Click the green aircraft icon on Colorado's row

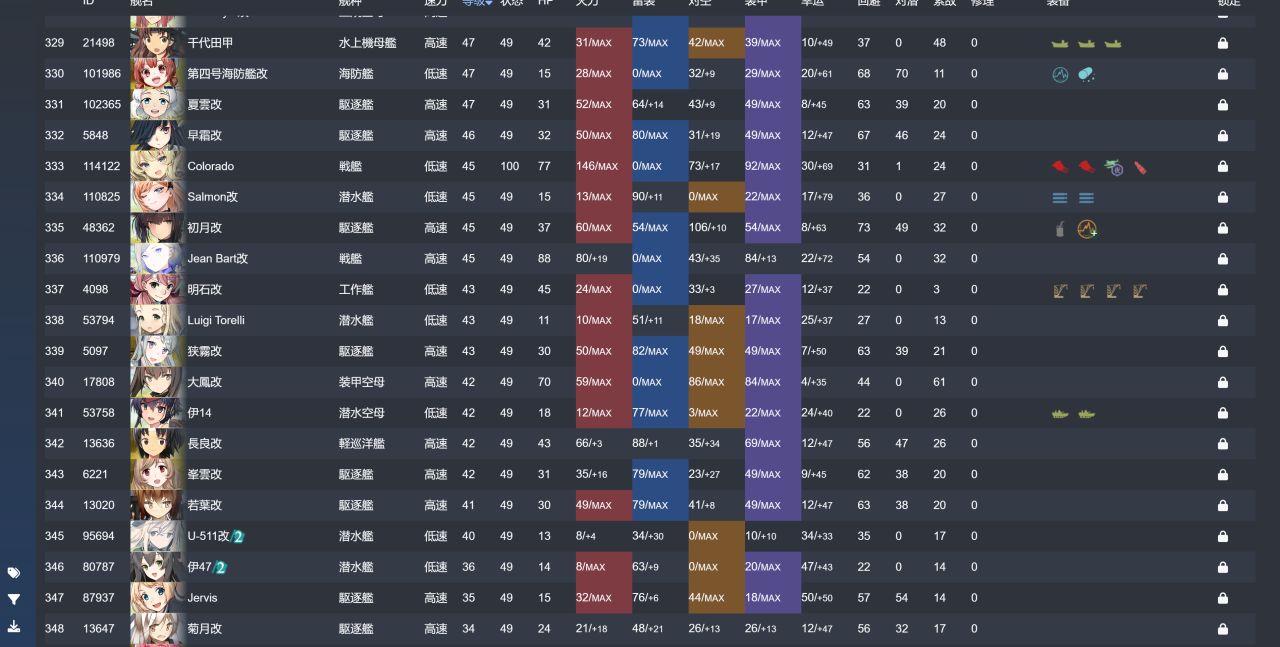coord(1113,167)
